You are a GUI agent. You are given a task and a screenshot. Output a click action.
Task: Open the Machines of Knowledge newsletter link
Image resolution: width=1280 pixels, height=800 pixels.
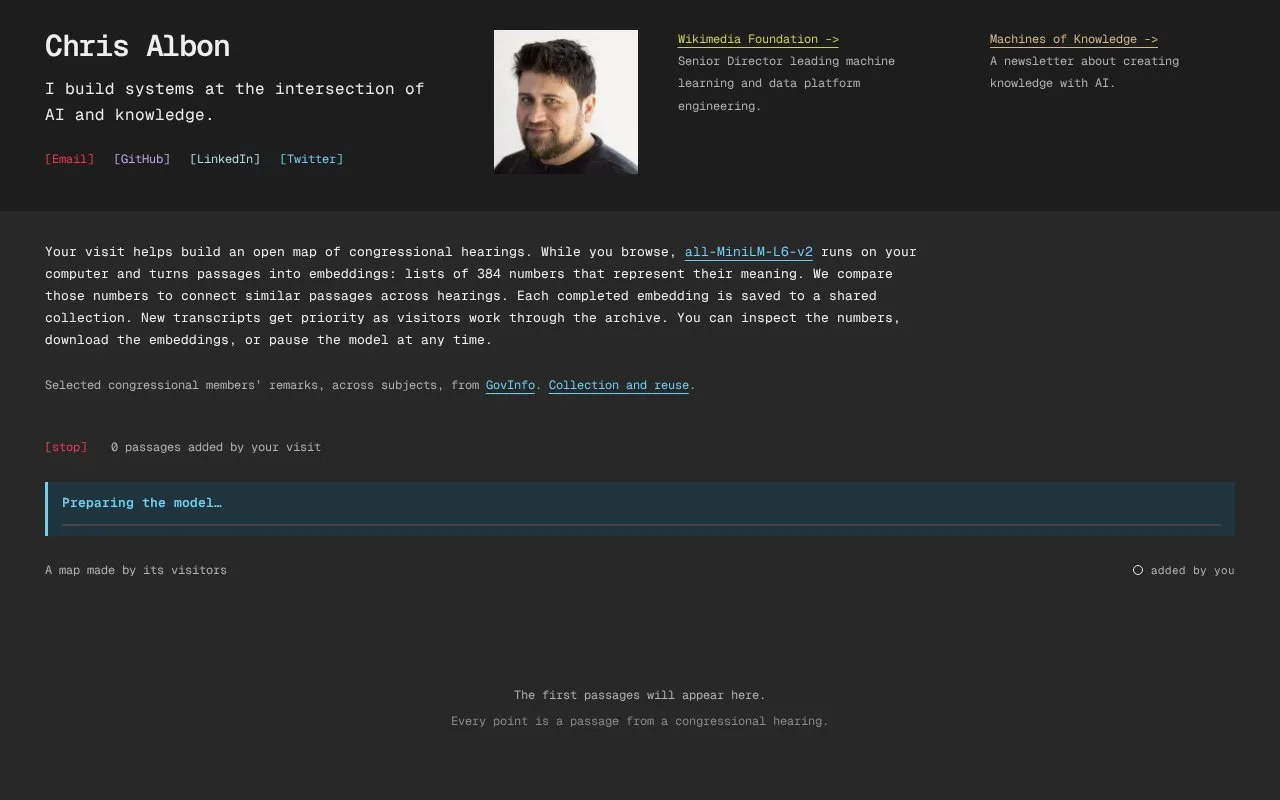pyautogui.click(x=1074, y=40)
